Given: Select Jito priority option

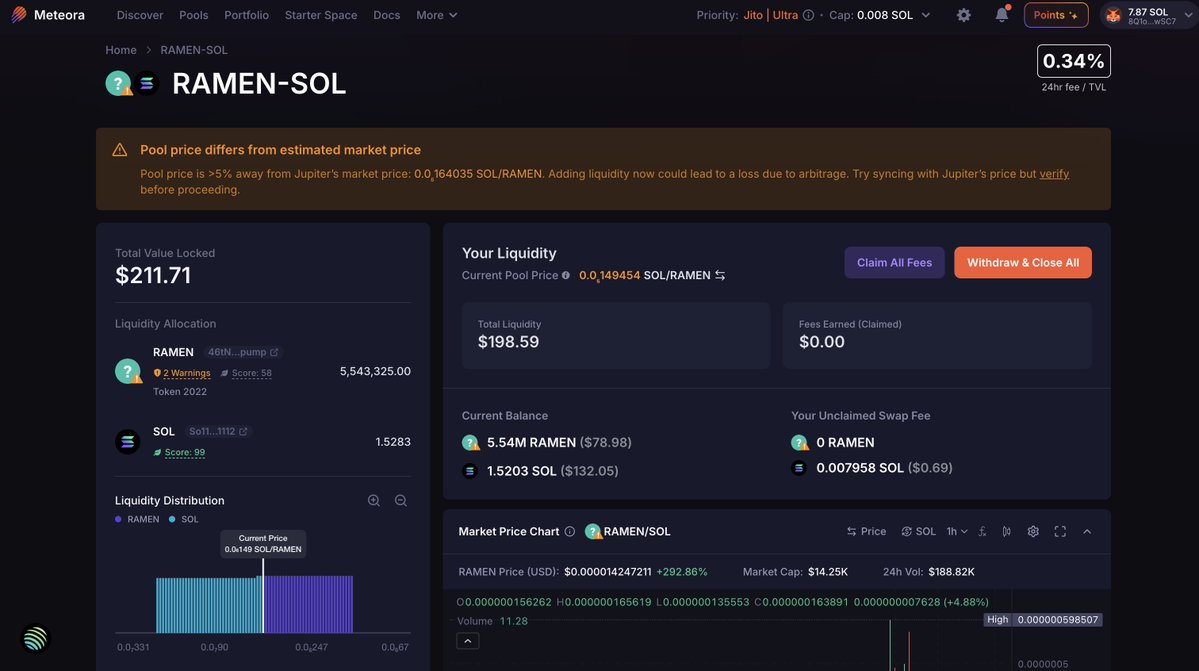Looking at the screenshot, I should [x=753, y=15].
